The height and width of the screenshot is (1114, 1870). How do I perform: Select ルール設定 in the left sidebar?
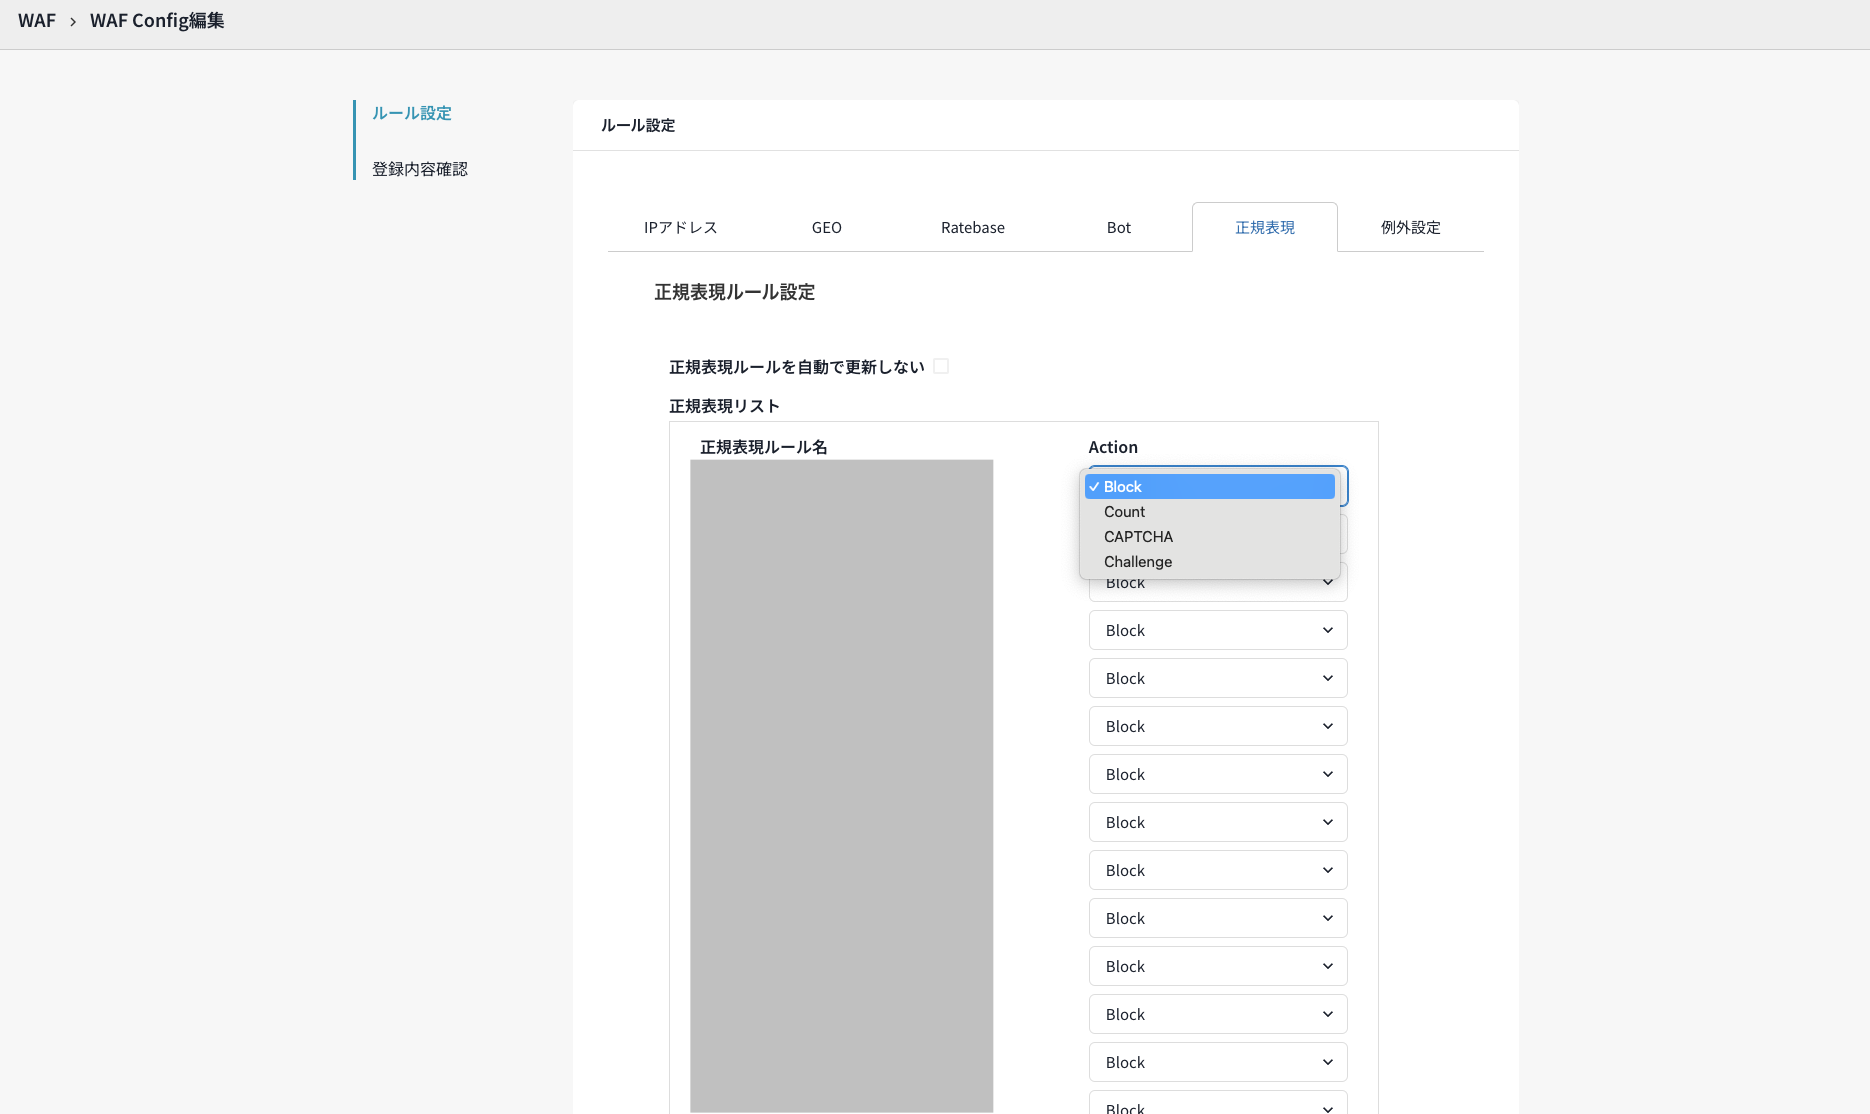[x=412, y=113]
